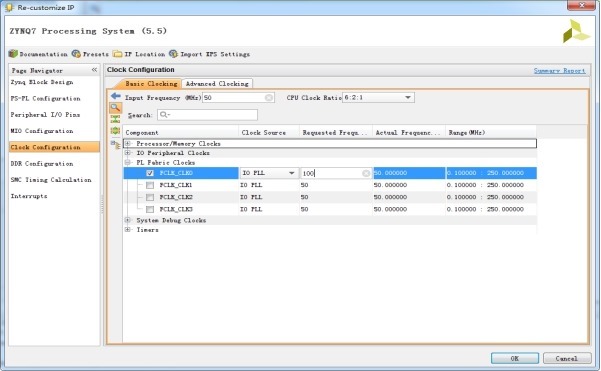Click the tree hierarchy view icon
The height and width of the screenshot is (371, 601).
pyautogui.click(x=115, y=144)
